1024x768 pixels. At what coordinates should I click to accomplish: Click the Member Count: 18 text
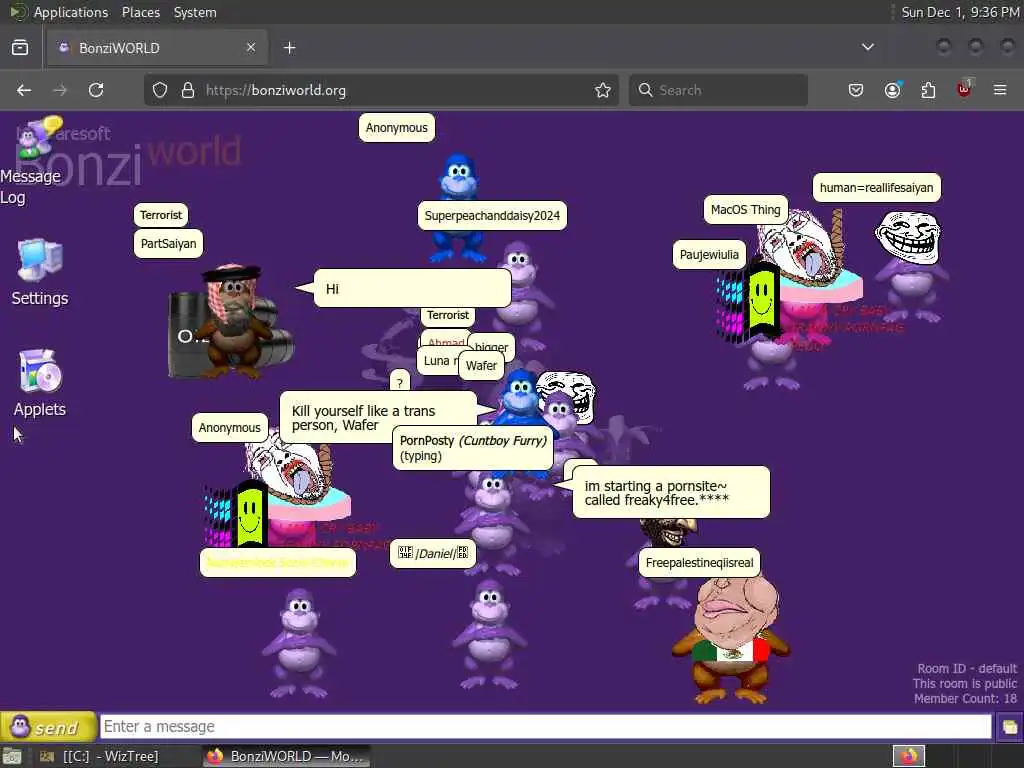coord(965,699)
